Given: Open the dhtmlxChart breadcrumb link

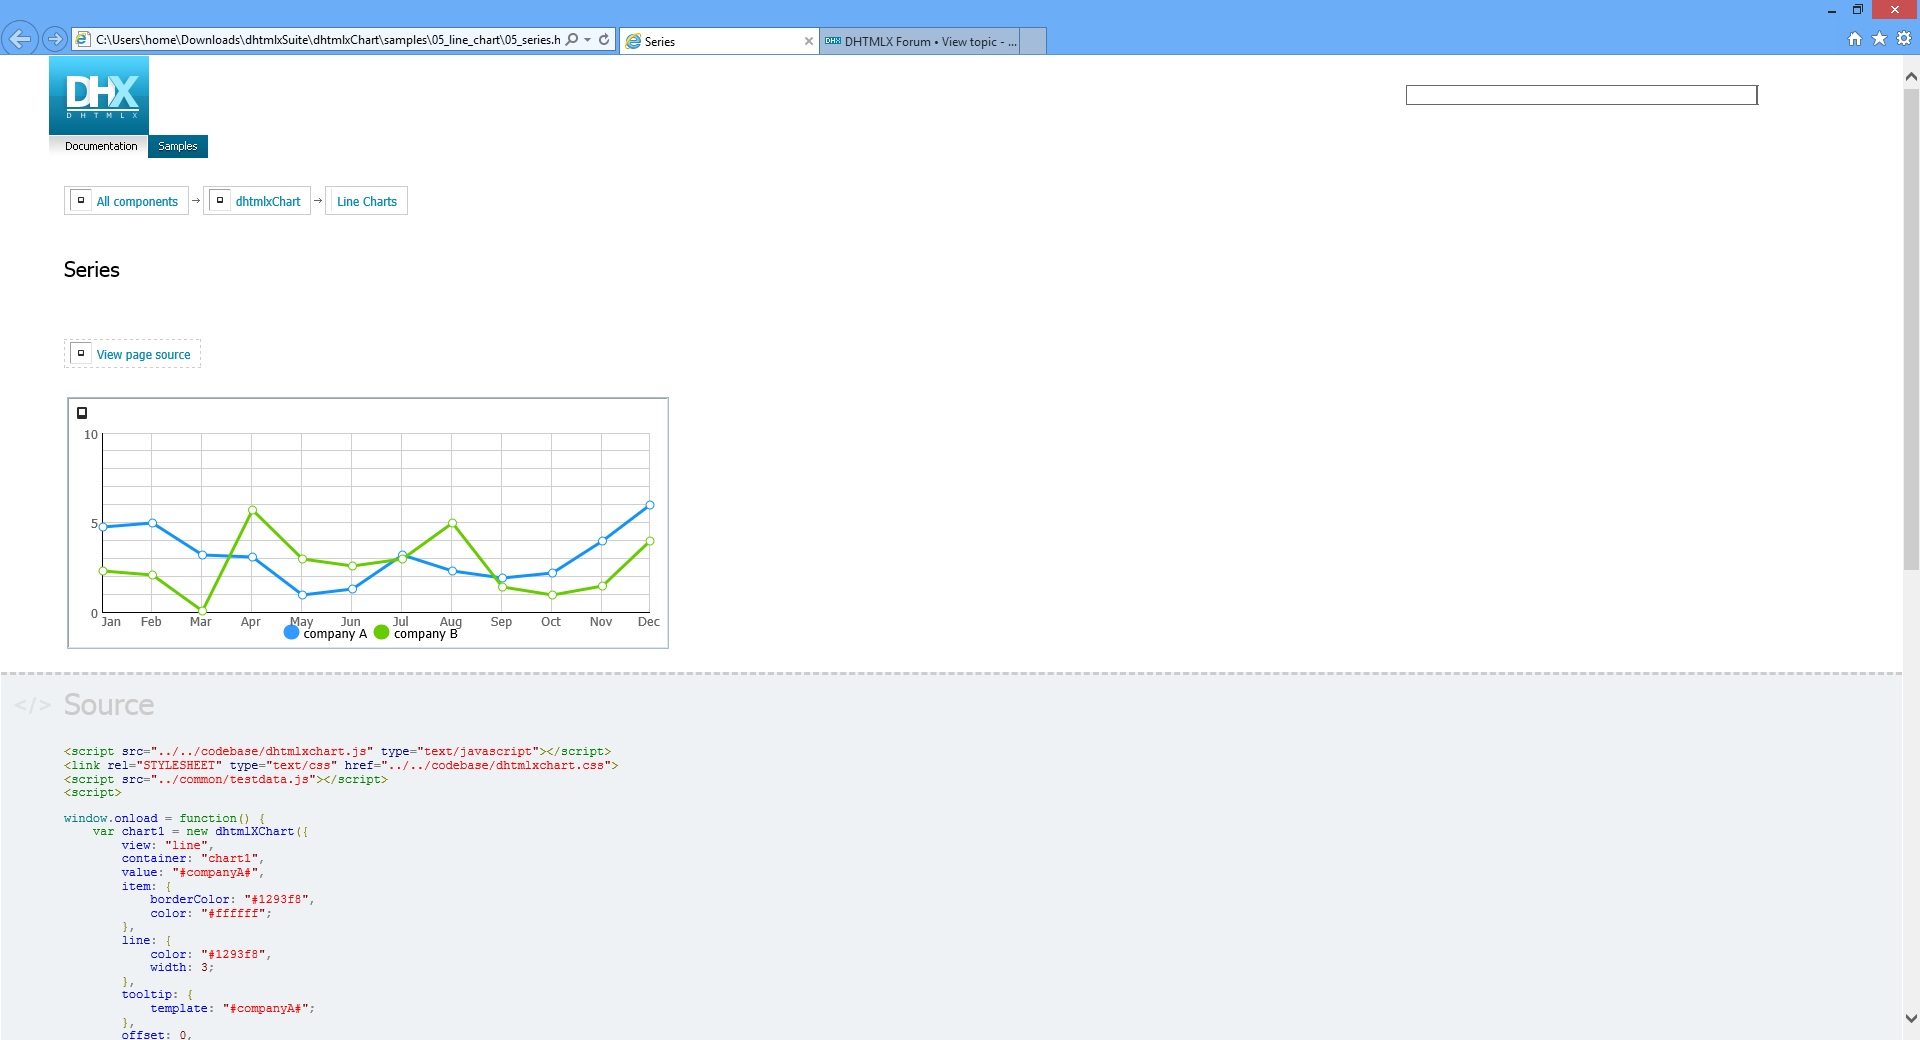Looking at the screenshot, I should tap(268, 201).
